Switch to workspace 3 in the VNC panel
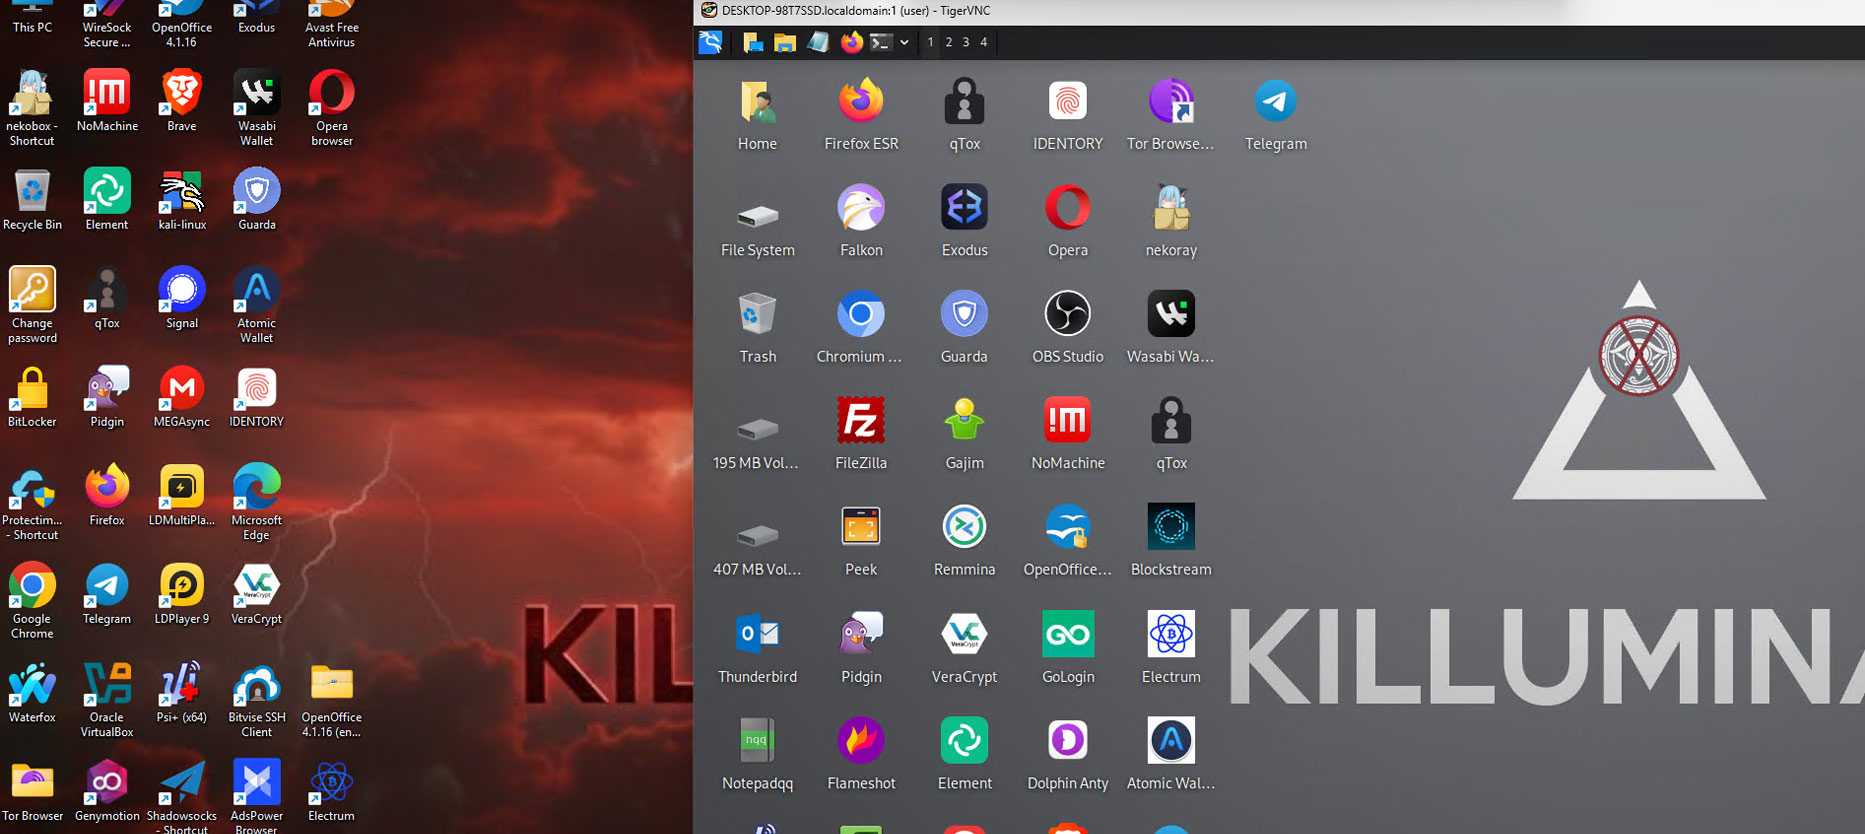The height and width of the screenshot is (834, 1865). [x=965, y=42]
